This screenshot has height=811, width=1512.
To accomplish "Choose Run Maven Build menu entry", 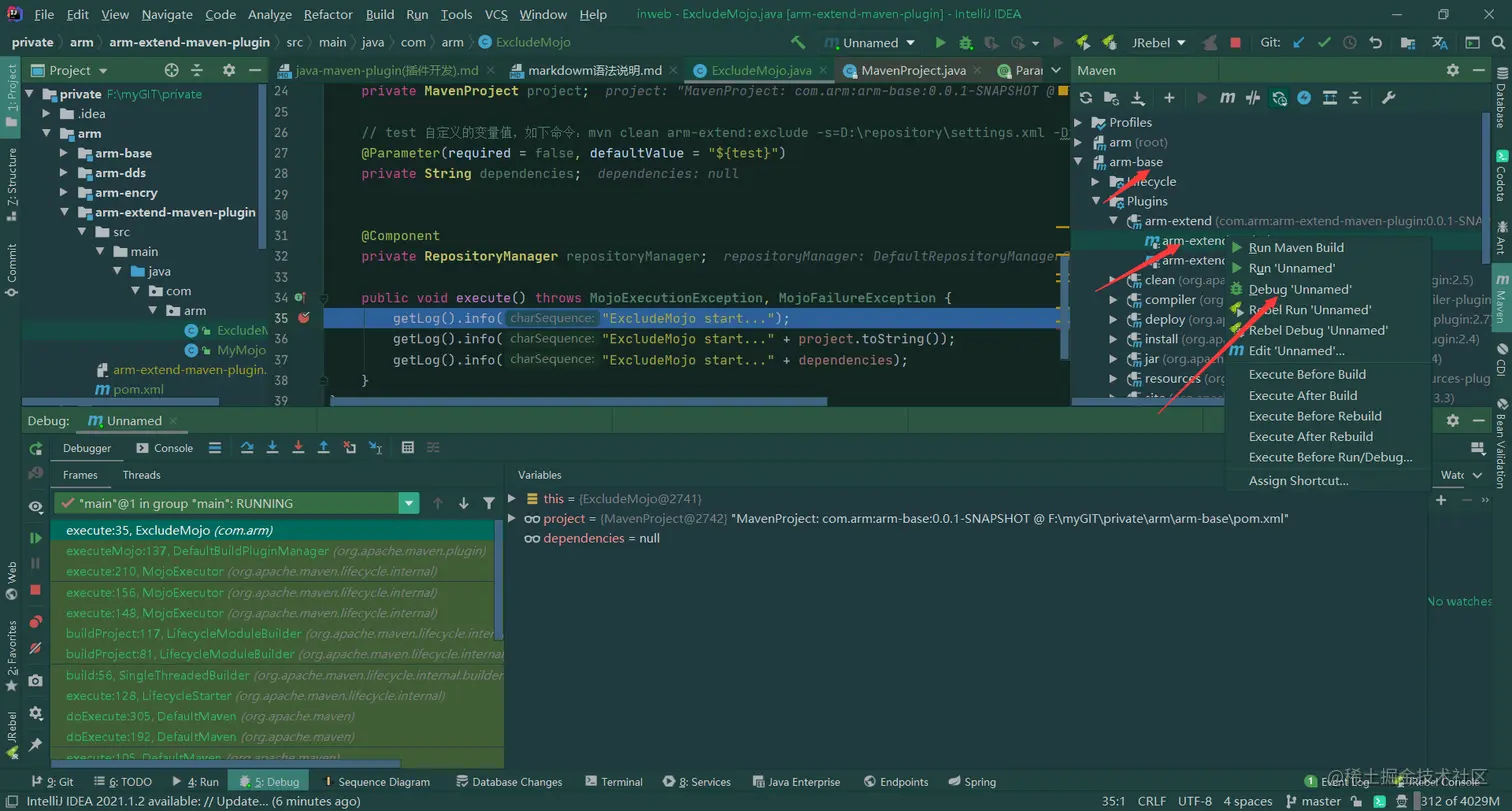I will click(1328, 247).
